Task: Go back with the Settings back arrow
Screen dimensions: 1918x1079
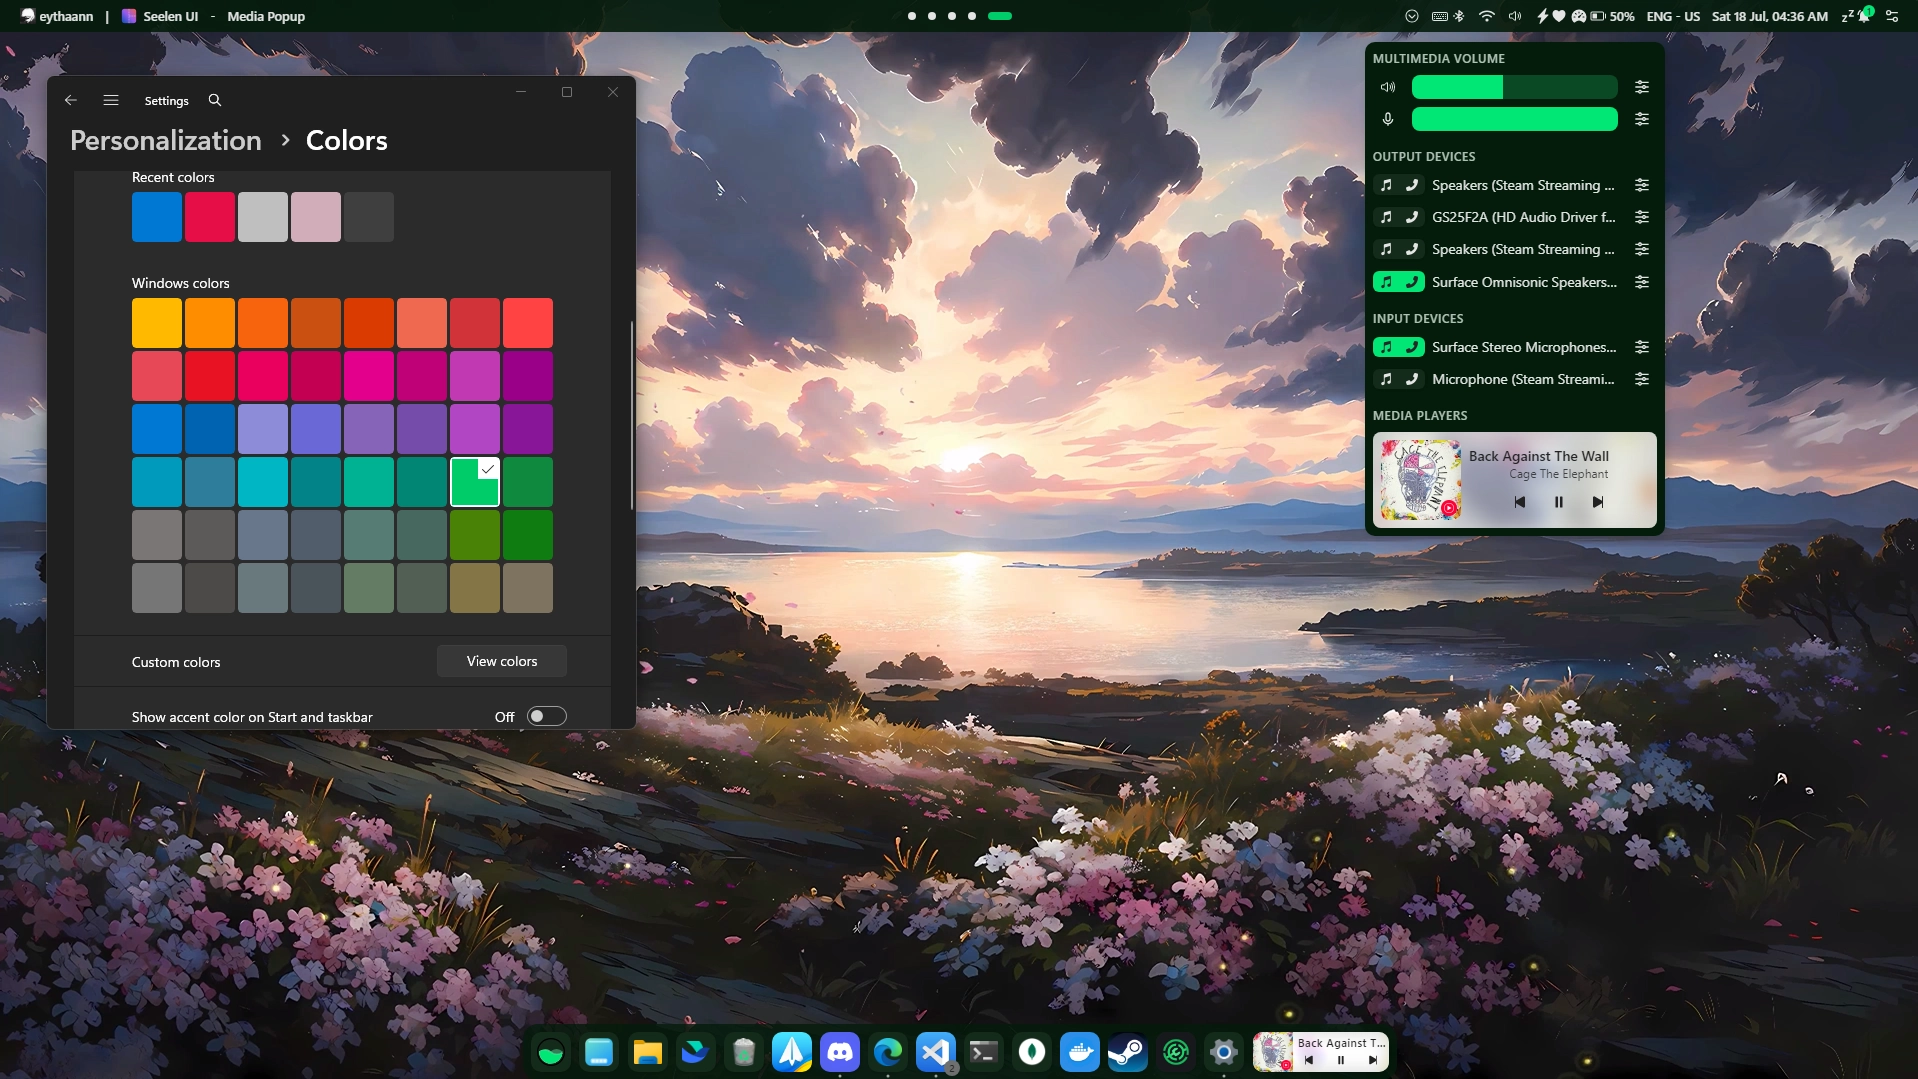Action: point(71,100)
